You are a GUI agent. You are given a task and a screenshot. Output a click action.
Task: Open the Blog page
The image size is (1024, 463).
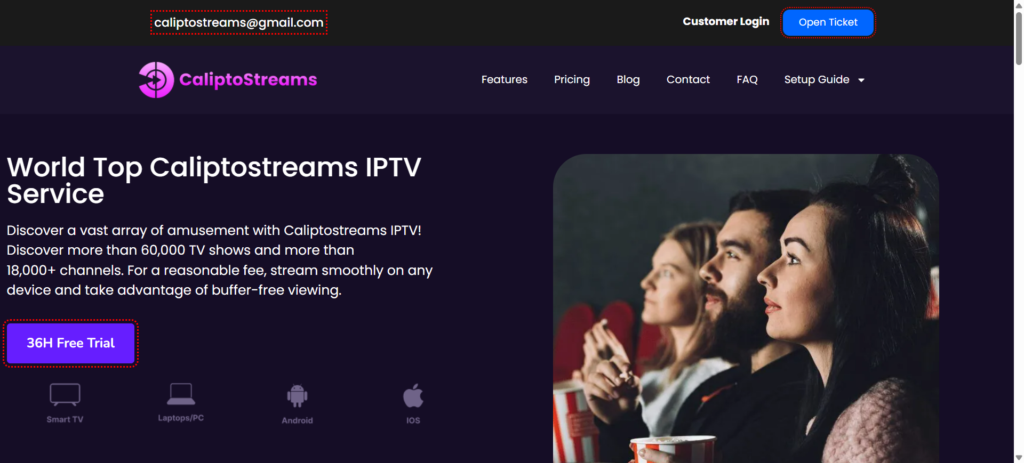[x=628, y=80]
